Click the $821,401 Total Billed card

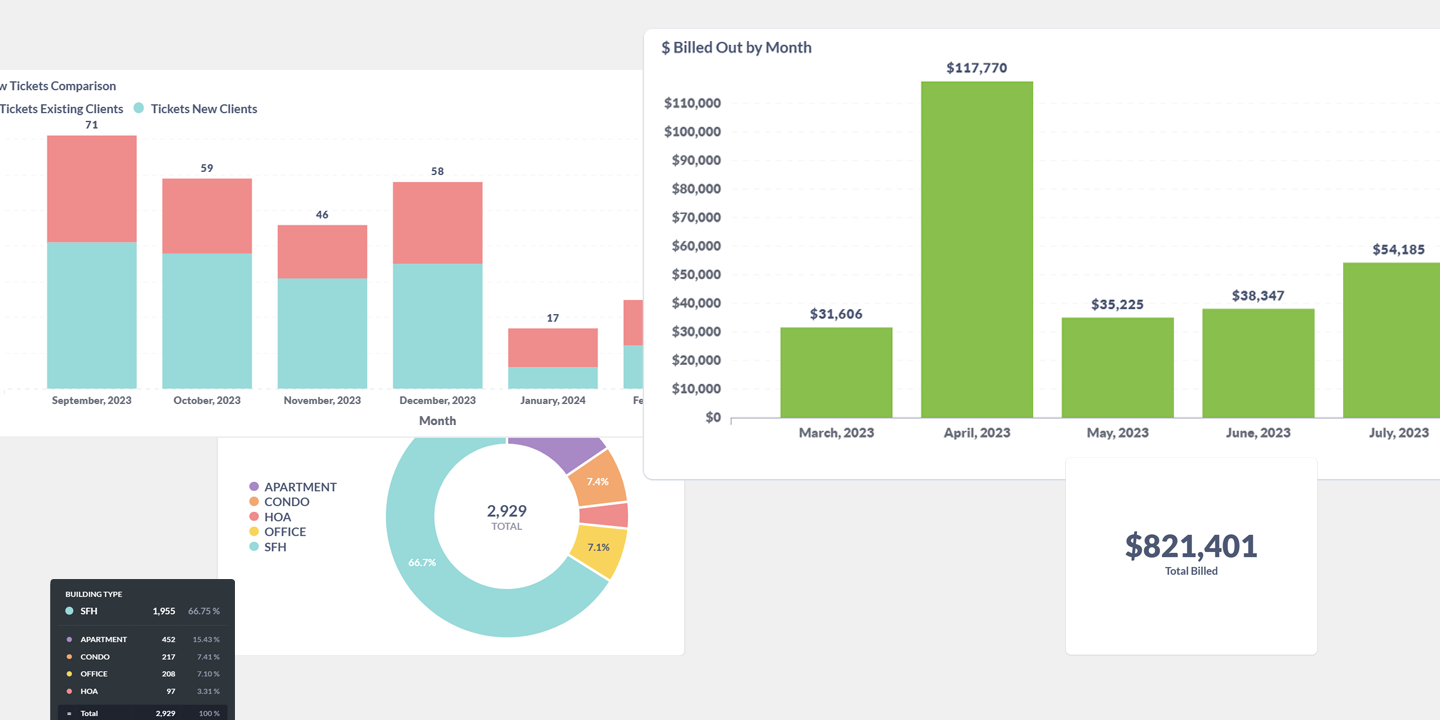click(1191, 555)
